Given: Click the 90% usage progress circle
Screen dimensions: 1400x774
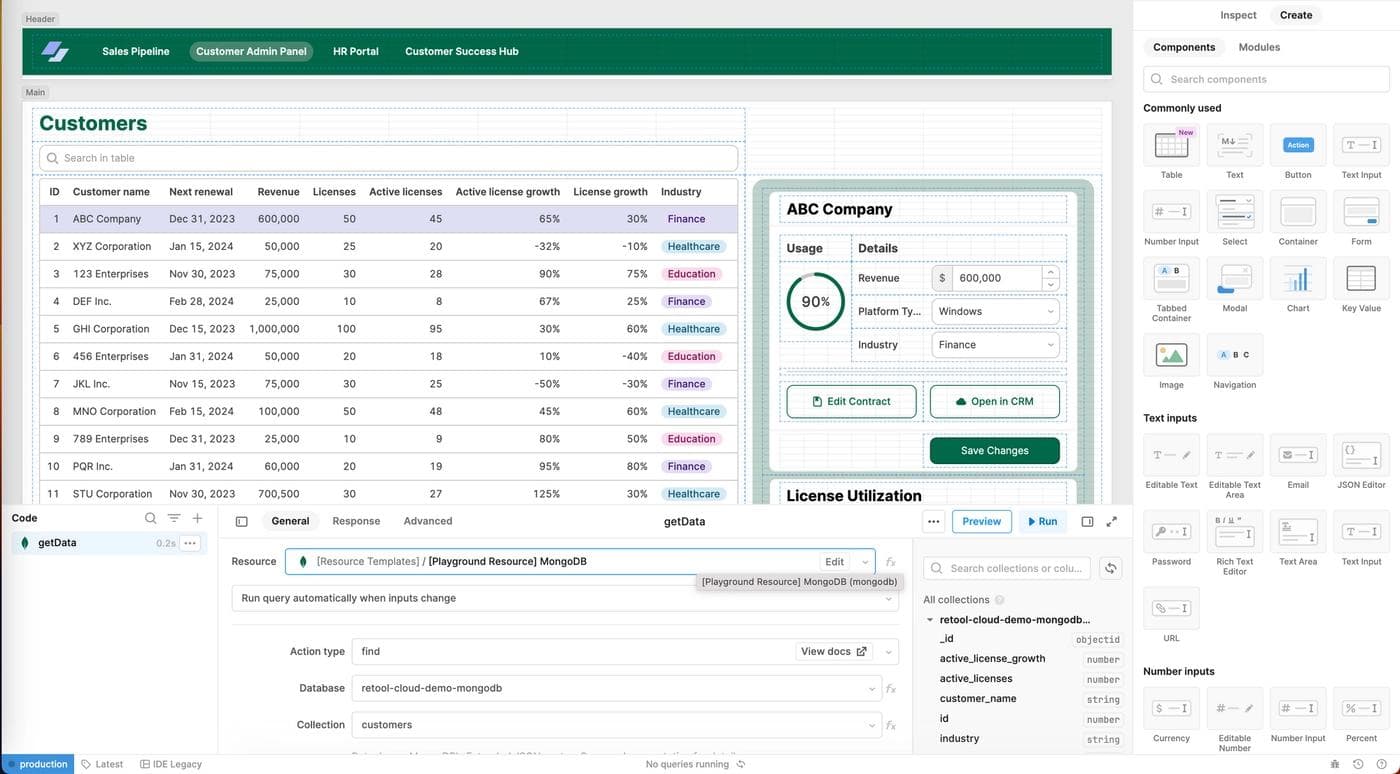Looking at the screenshot, I should pyautogui.click(x=815, y=300).
